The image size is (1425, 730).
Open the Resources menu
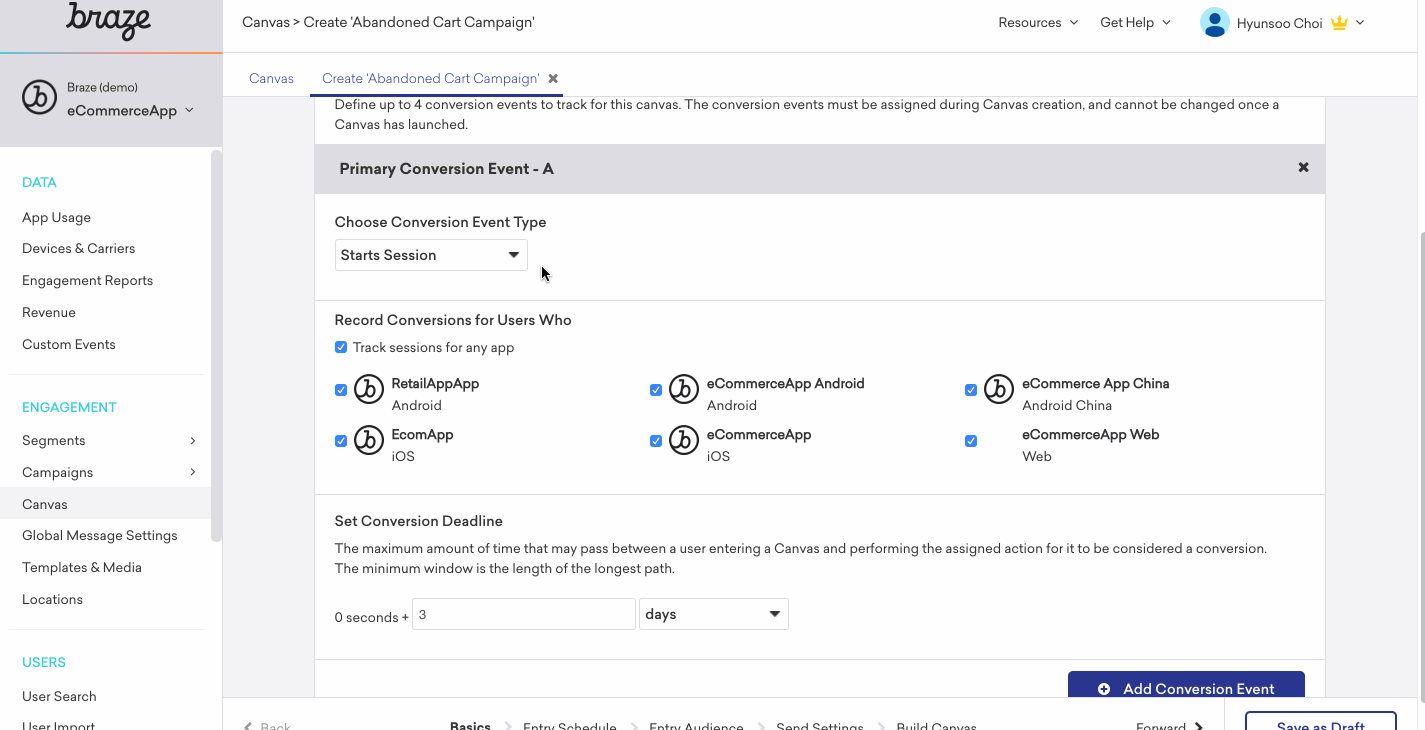[1038, 22]
